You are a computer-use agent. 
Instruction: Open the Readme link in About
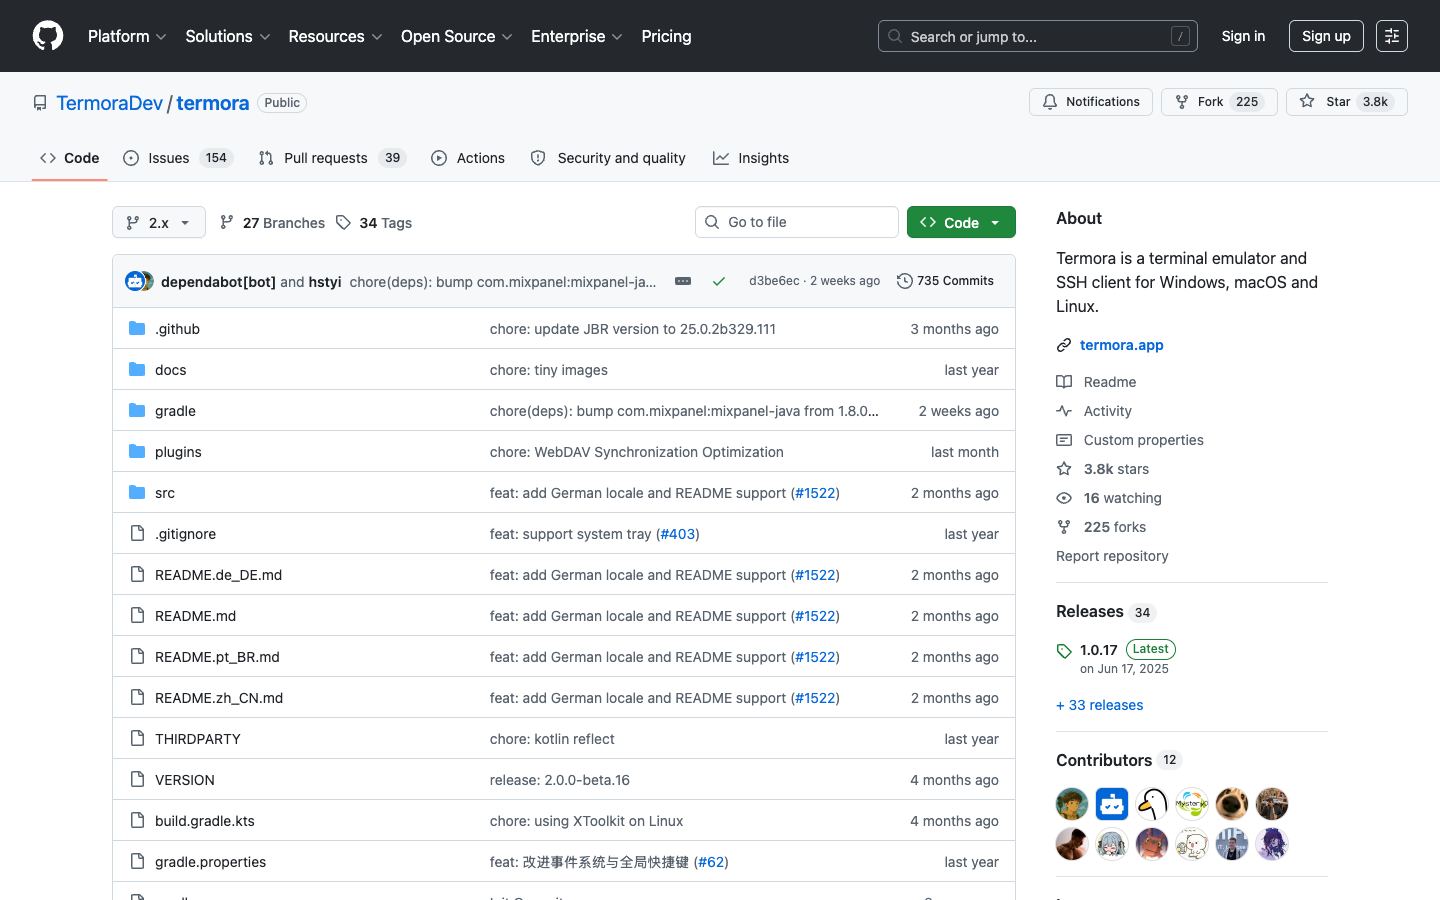point(1096,382)
